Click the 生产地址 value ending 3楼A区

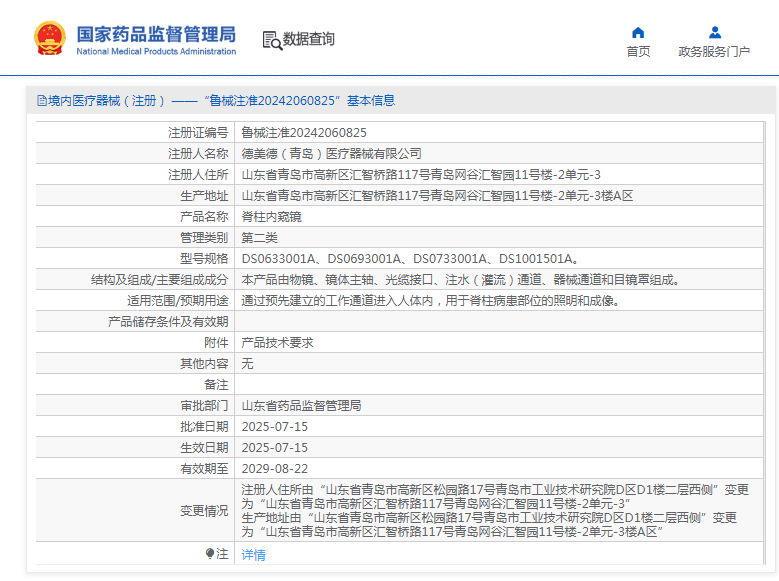pyautogui.click(x=437, y=196)
